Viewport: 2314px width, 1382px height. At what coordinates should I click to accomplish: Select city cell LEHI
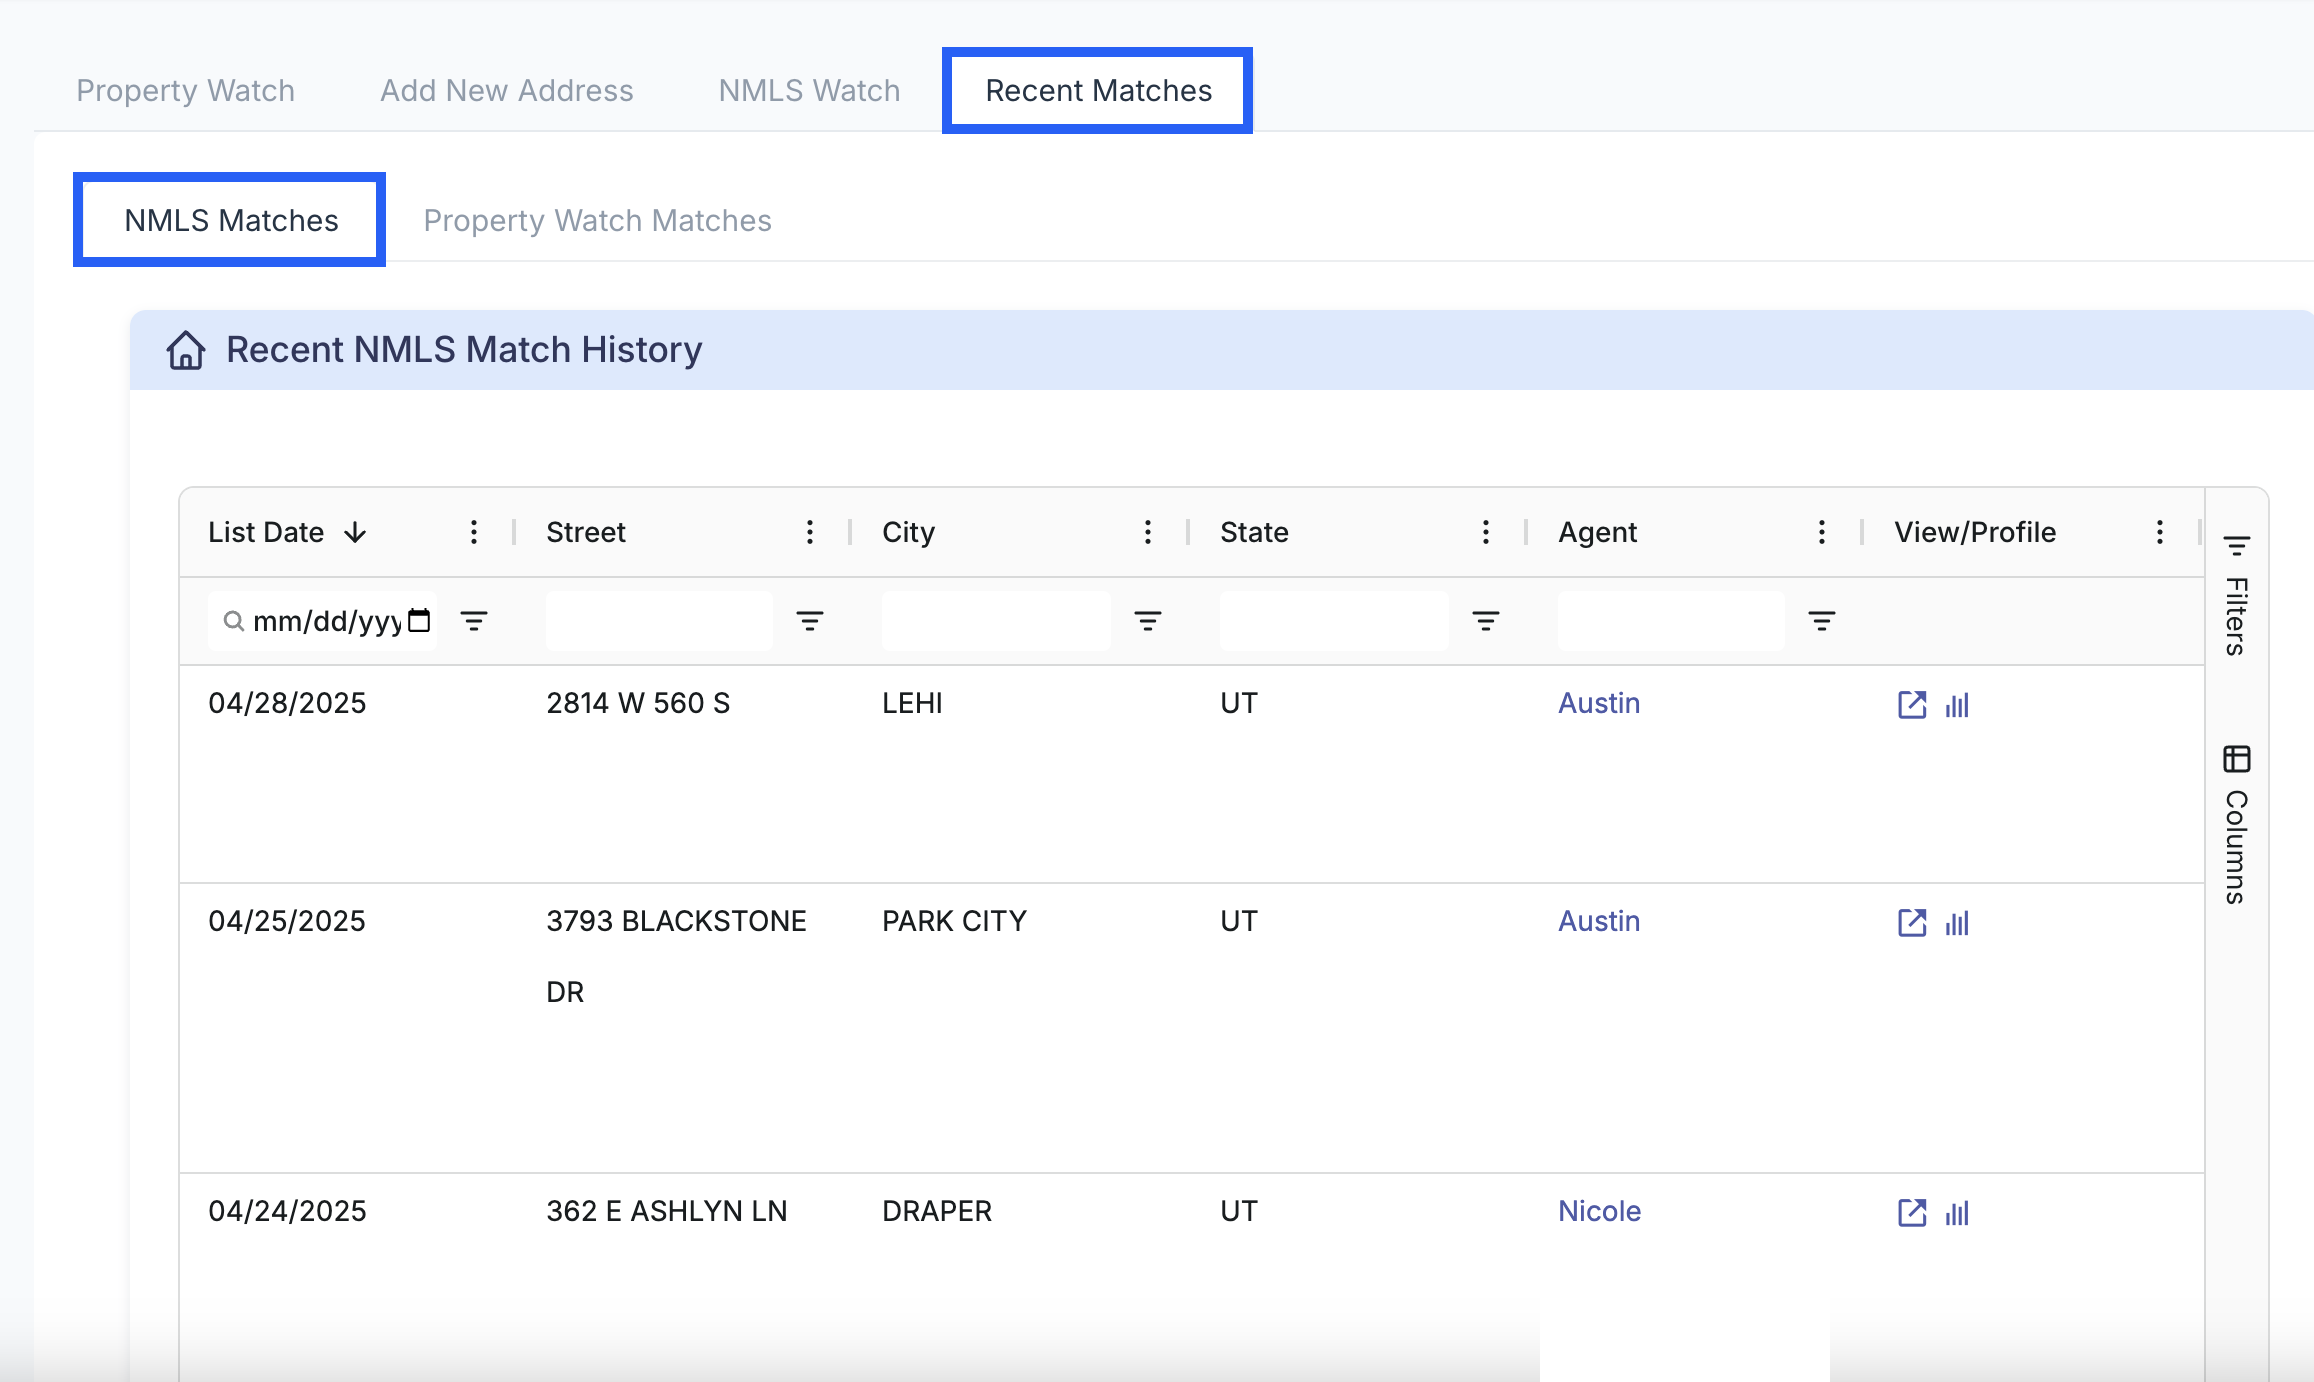912,703
